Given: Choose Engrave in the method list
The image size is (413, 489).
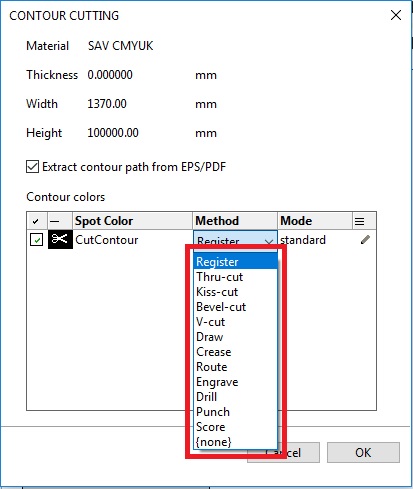Looking at the screenshot, I should point(235,382).
